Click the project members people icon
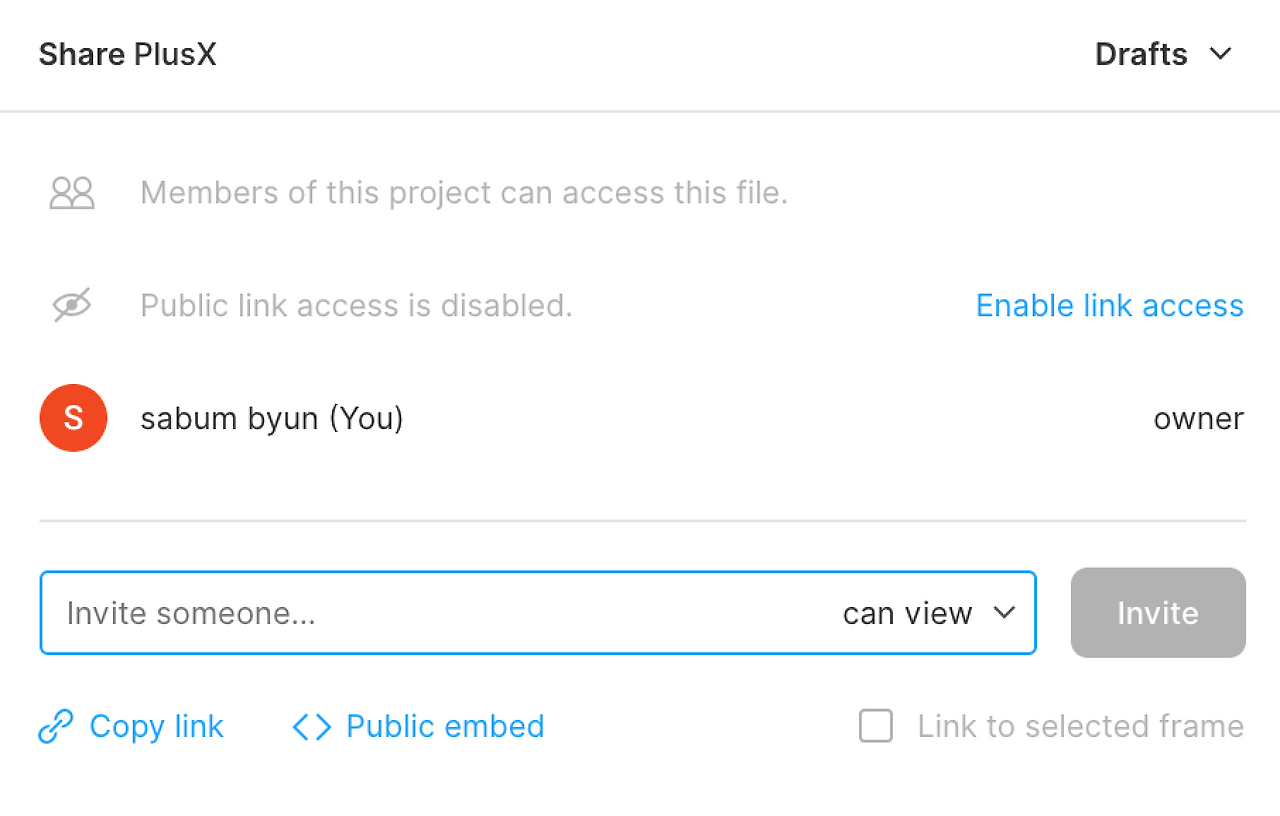The height and width of the screenshot is (816, 1280). 72,193
